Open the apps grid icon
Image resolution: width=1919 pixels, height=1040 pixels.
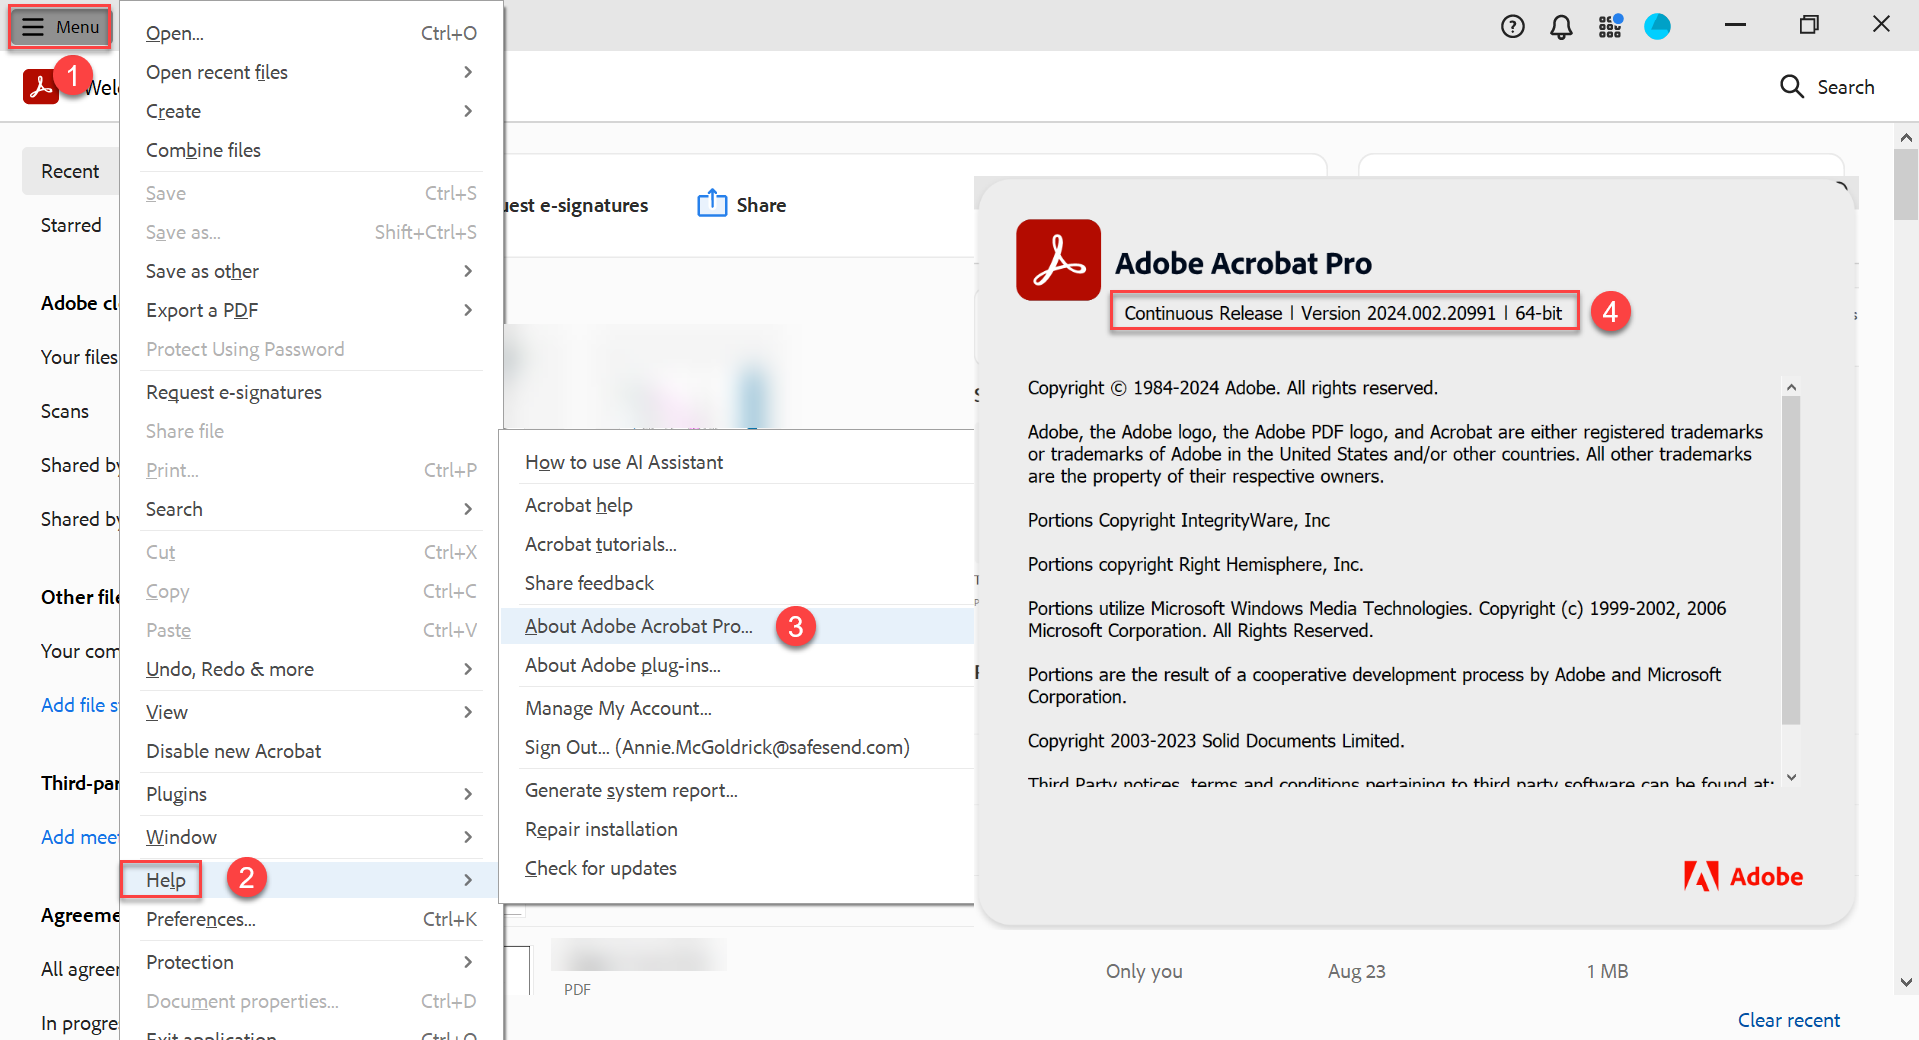pos(1609,27)
